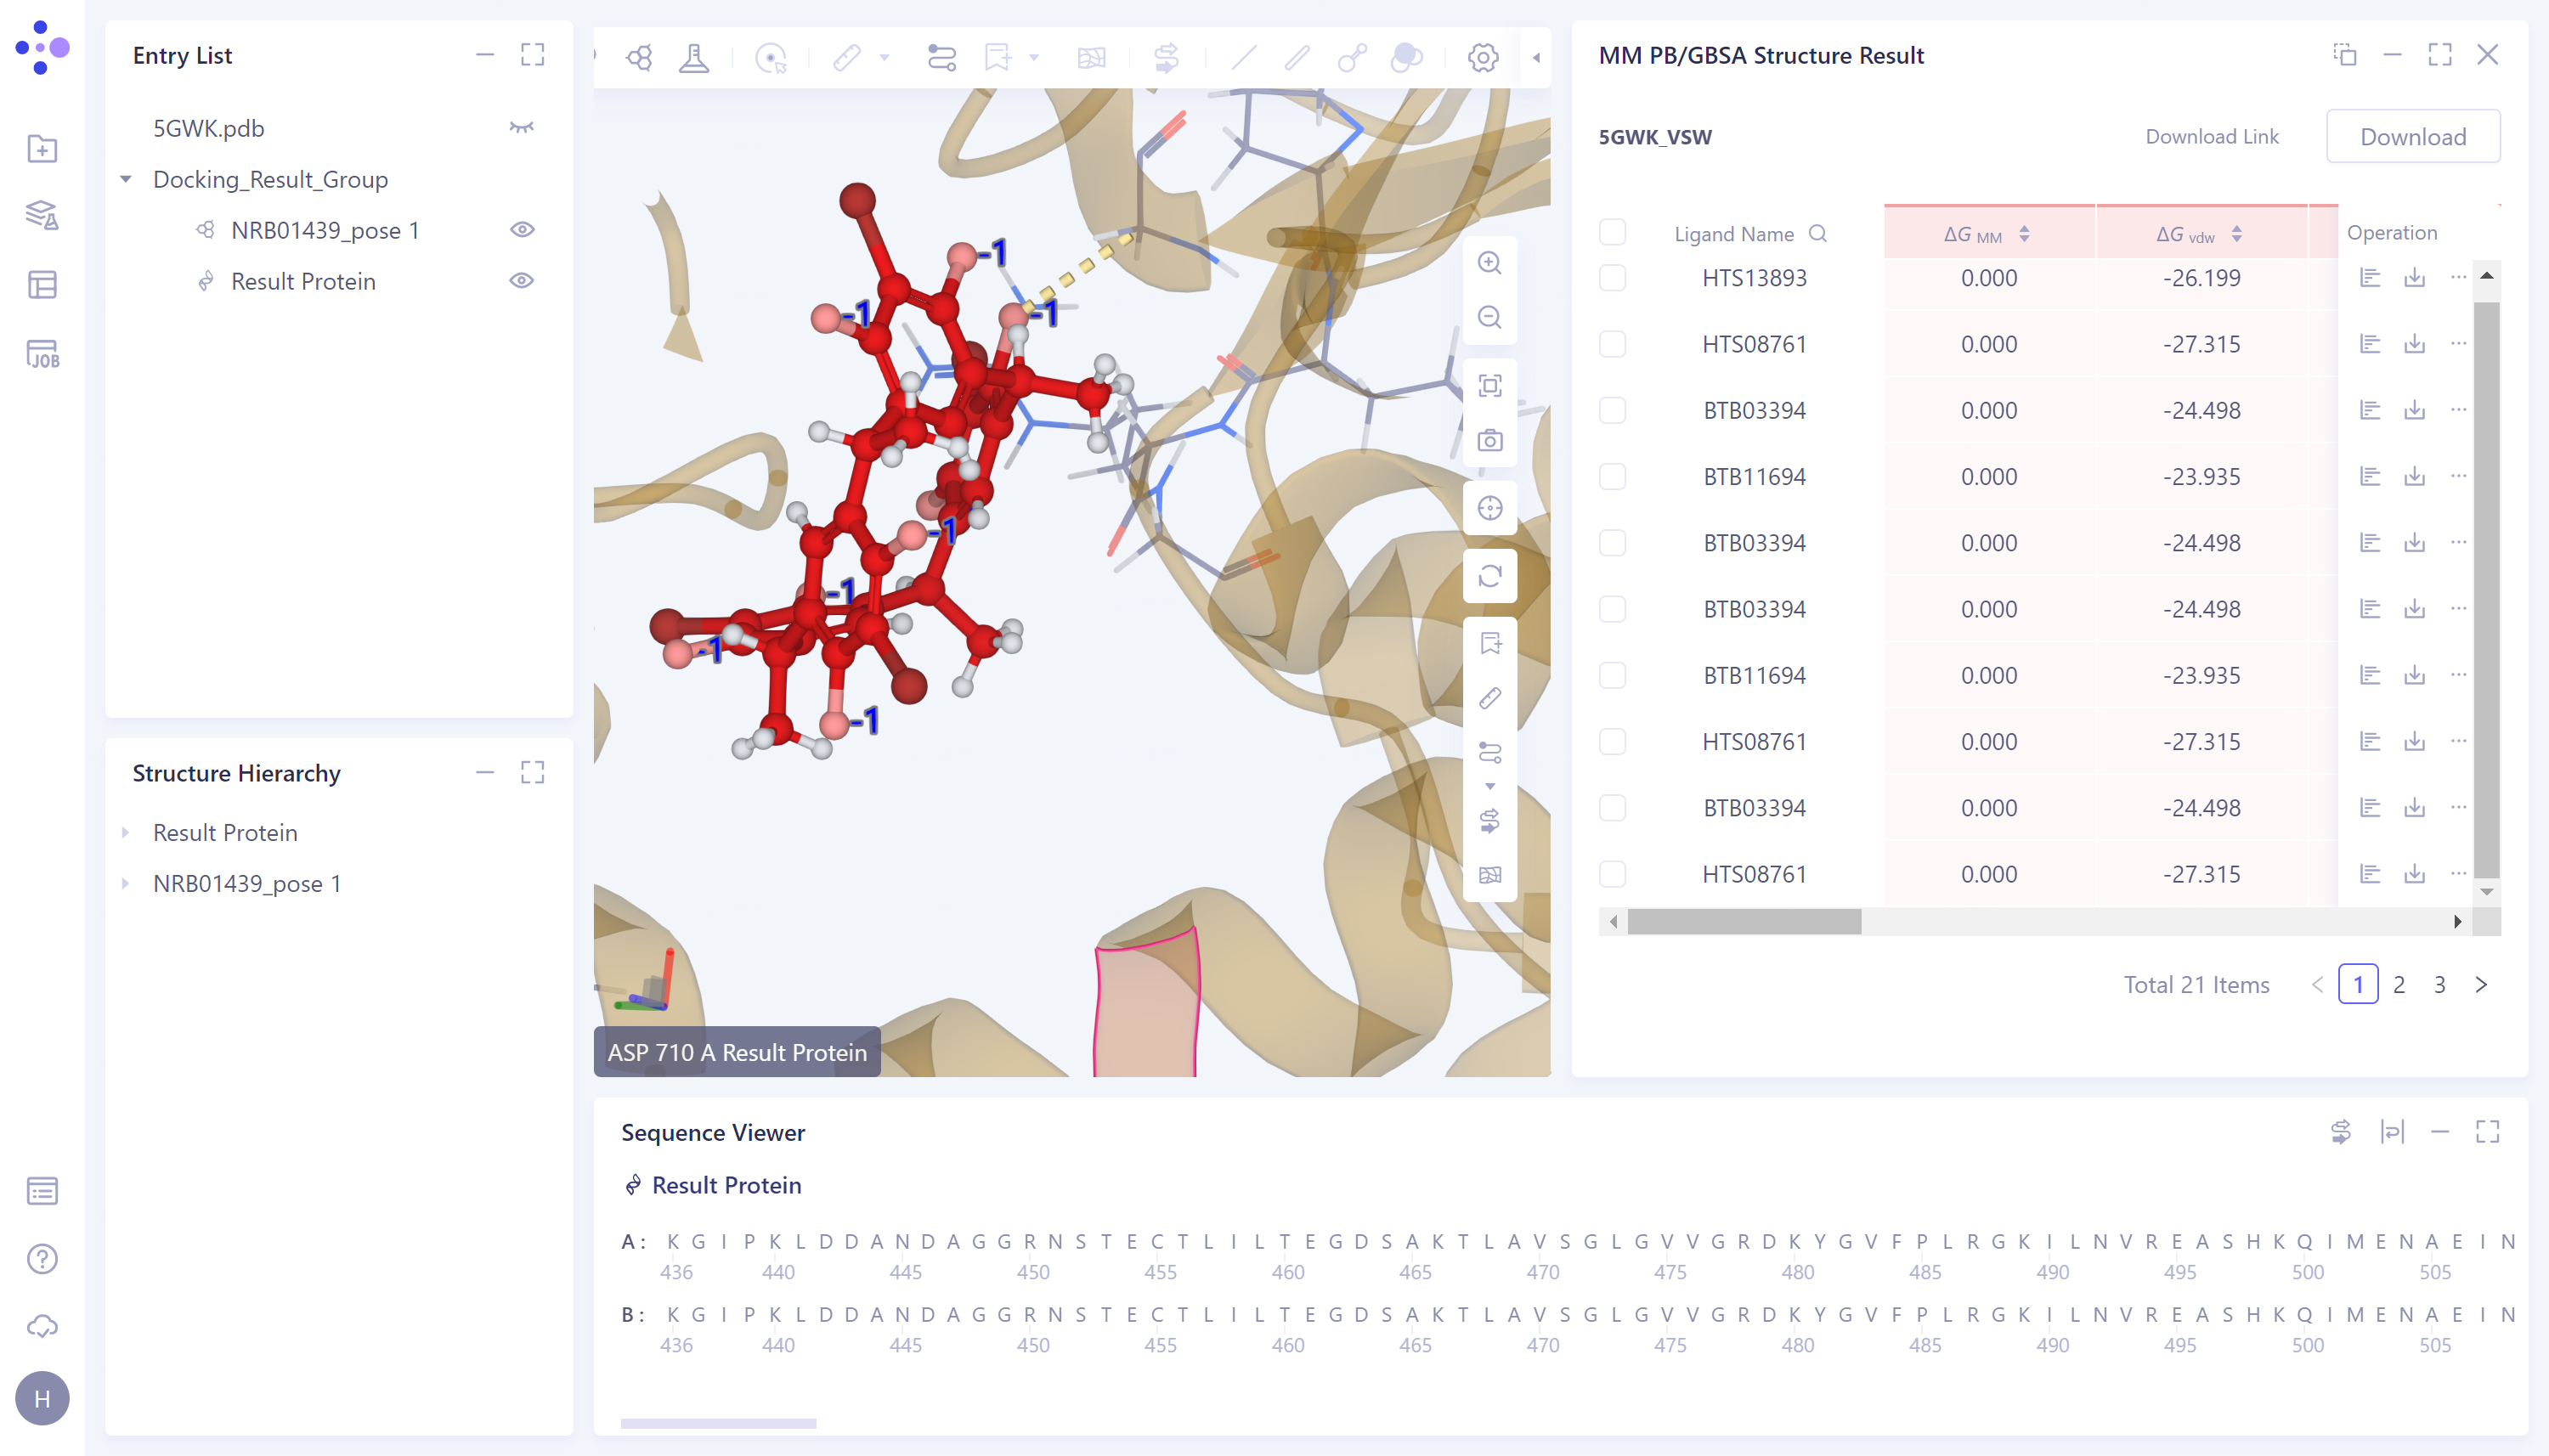Reset the 3D view with the refresh icon
The width and height of the screenshot is (2549, 1456).
coord(1490,576)
